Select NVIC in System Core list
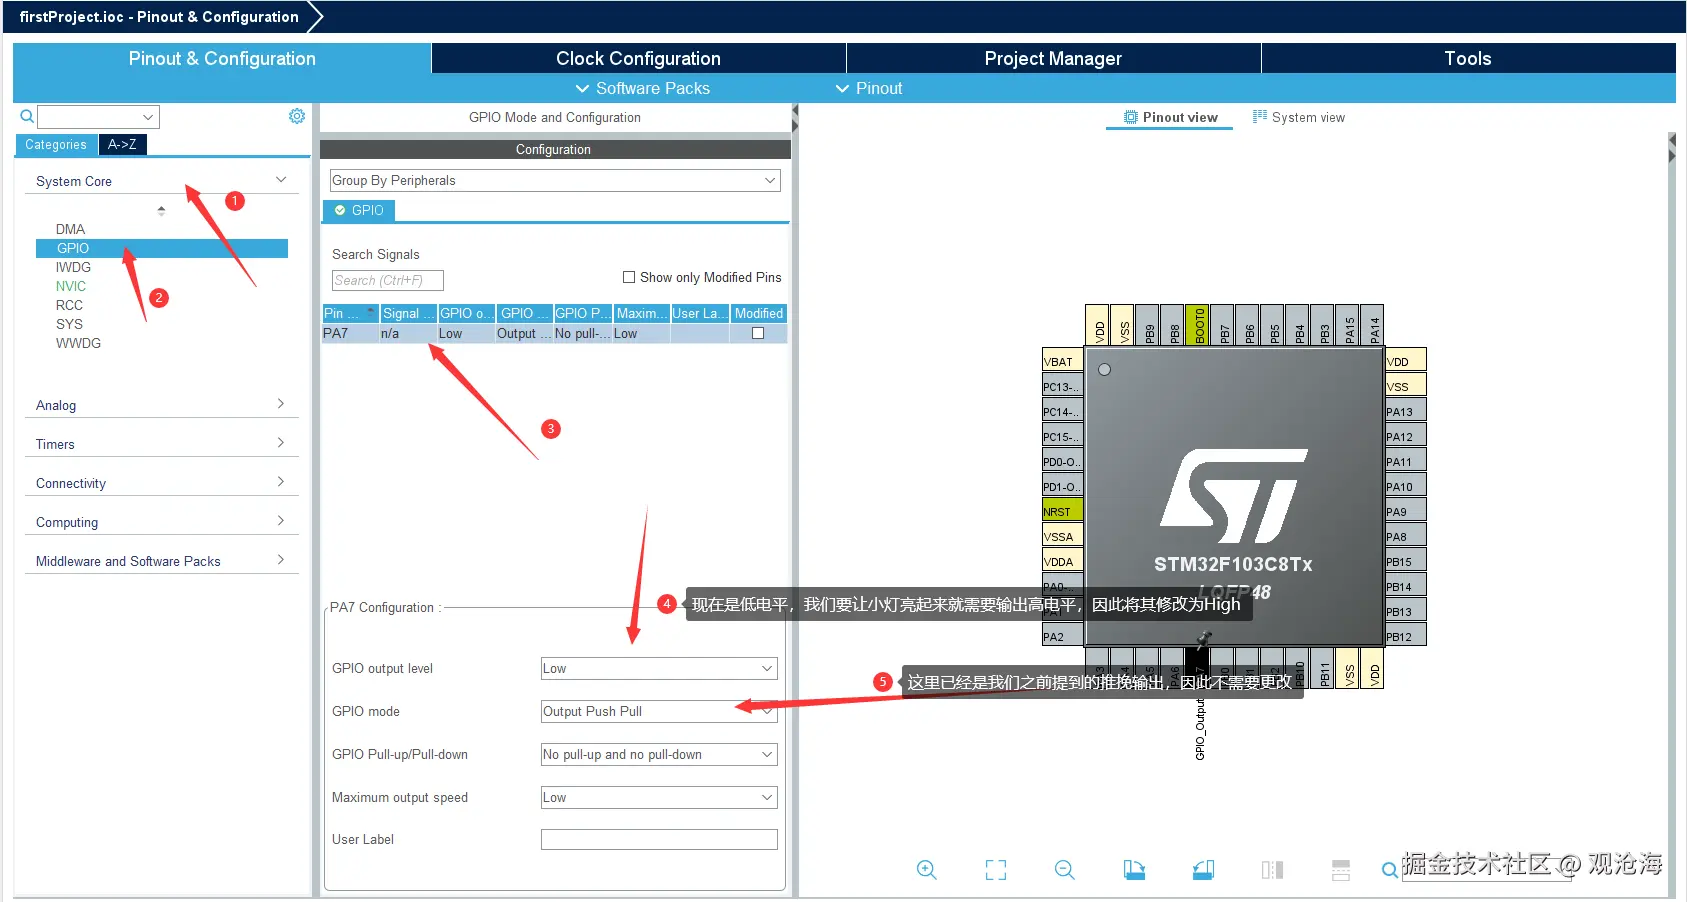Viewport: 1687px width, 902px height. pyautogui.click(x=71, y=286)
